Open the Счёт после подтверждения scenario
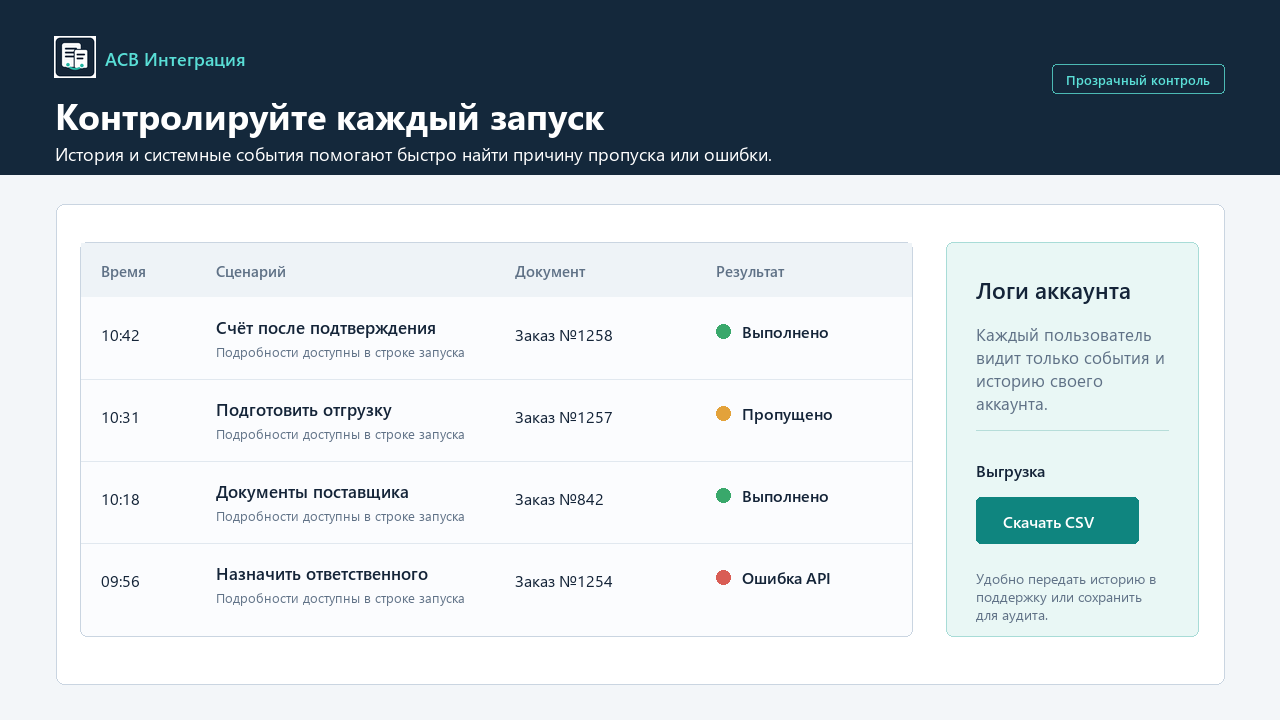Viewport: 1280px width, 720px height. coord(326,328)
